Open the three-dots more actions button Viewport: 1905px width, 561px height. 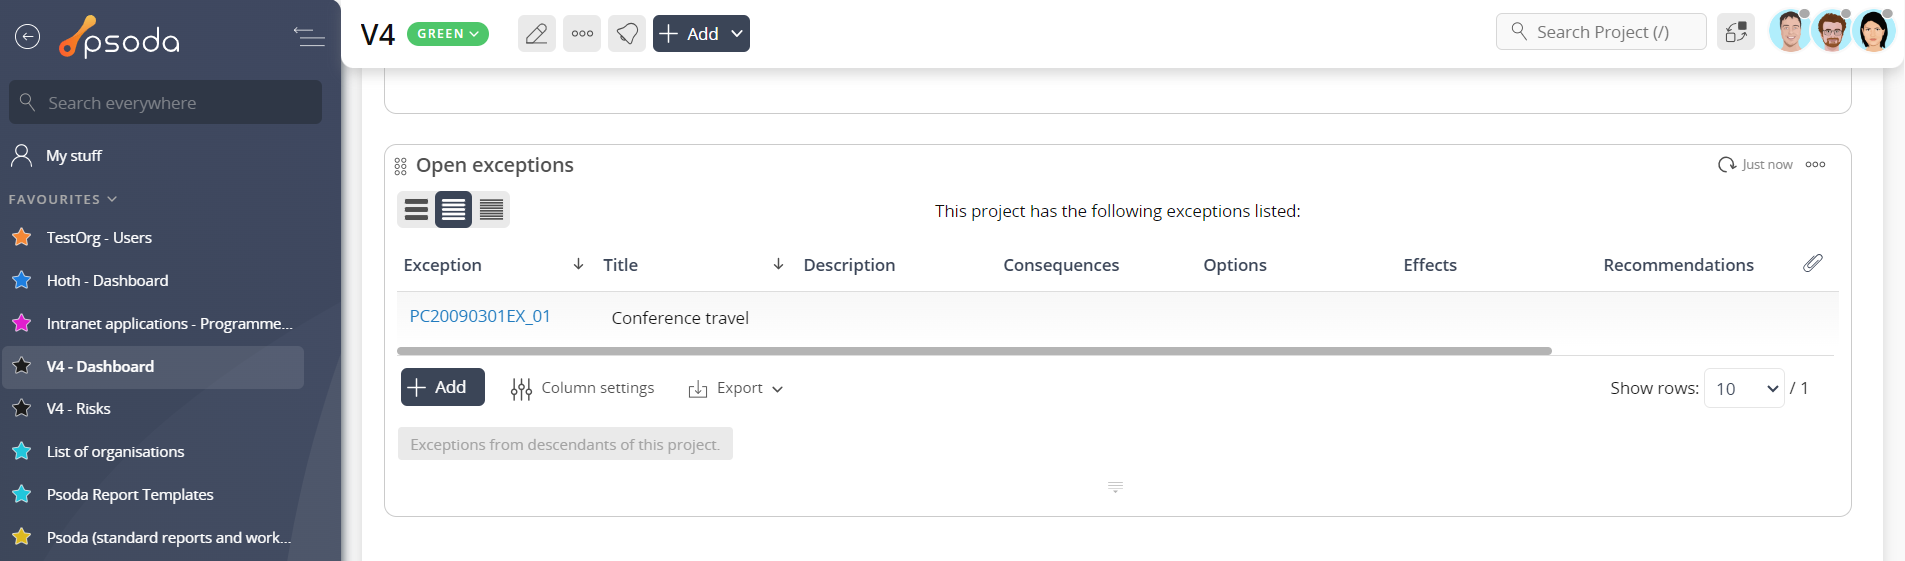pos(582,34)
